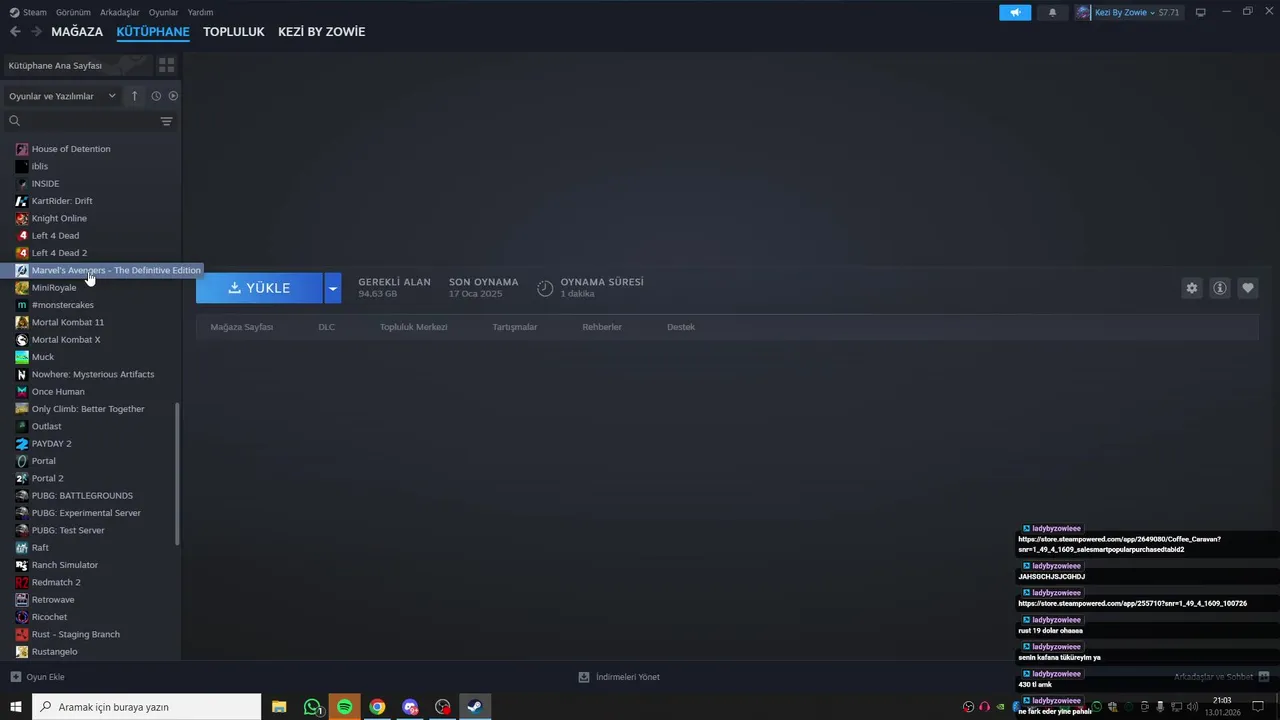The width and height of the screenshot is (1280, 720).
Task: Select the Left 4 Dead 2 game icon
Action: coord(22,253)
